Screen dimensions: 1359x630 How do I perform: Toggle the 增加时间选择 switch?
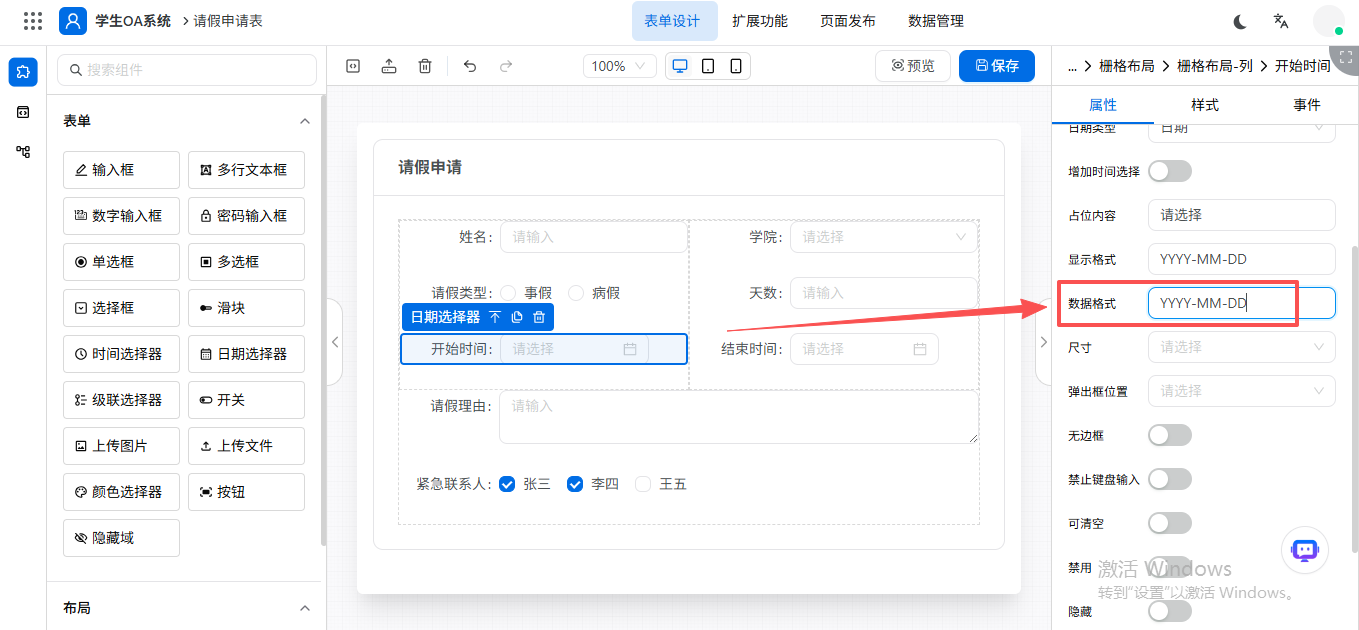(x=1170, y=171)
